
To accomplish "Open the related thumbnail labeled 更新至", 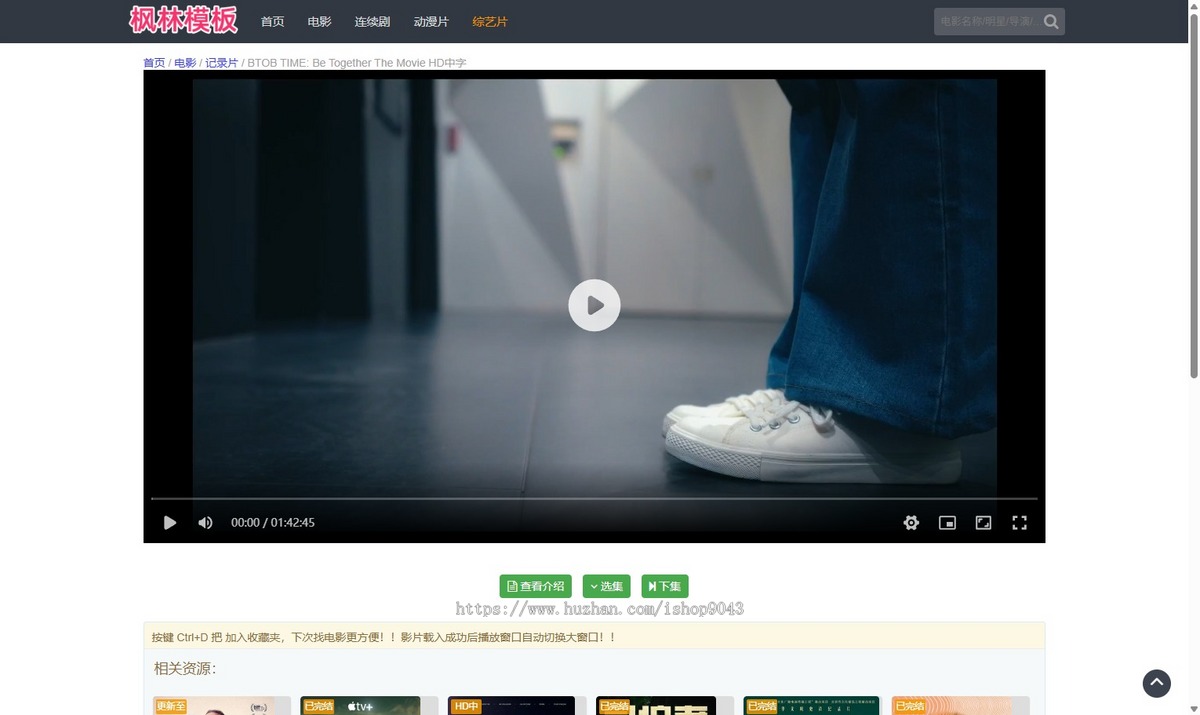I will click(221, 705).
